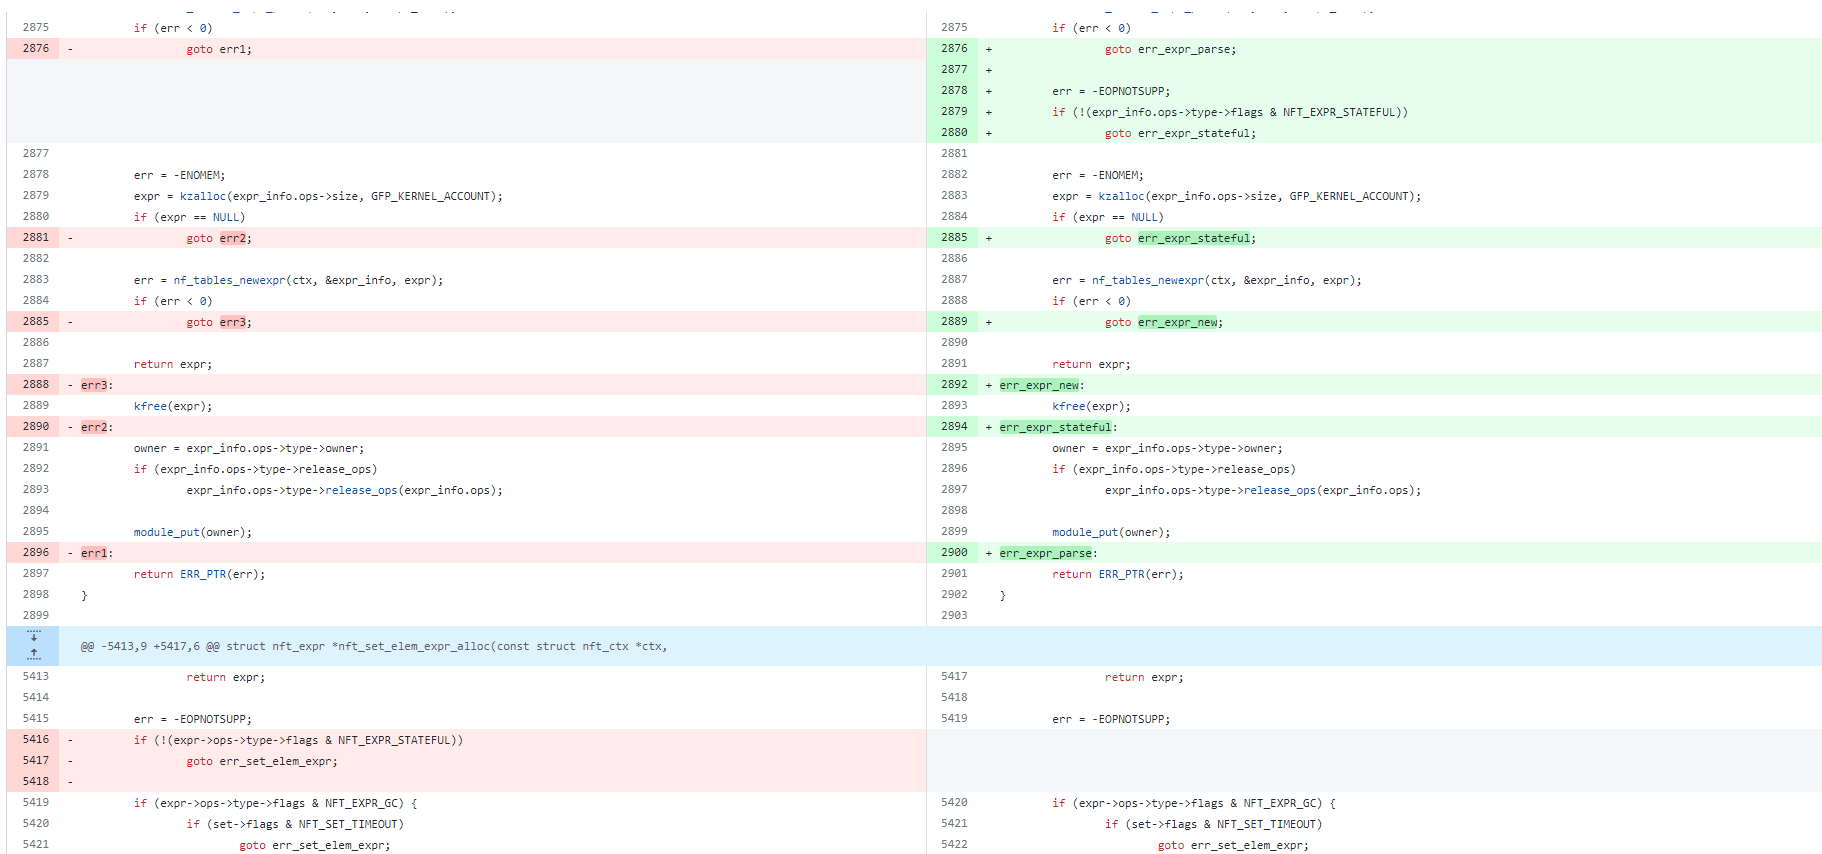The image size is (1822, 854).
Task: Select added line number 2880 on right
Action: 954,132
